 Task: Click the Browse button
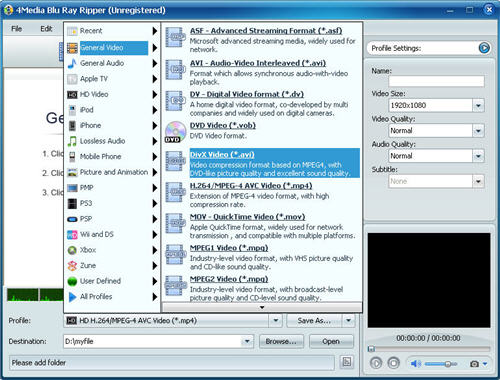pyautogui.click(x=281, y=341)
